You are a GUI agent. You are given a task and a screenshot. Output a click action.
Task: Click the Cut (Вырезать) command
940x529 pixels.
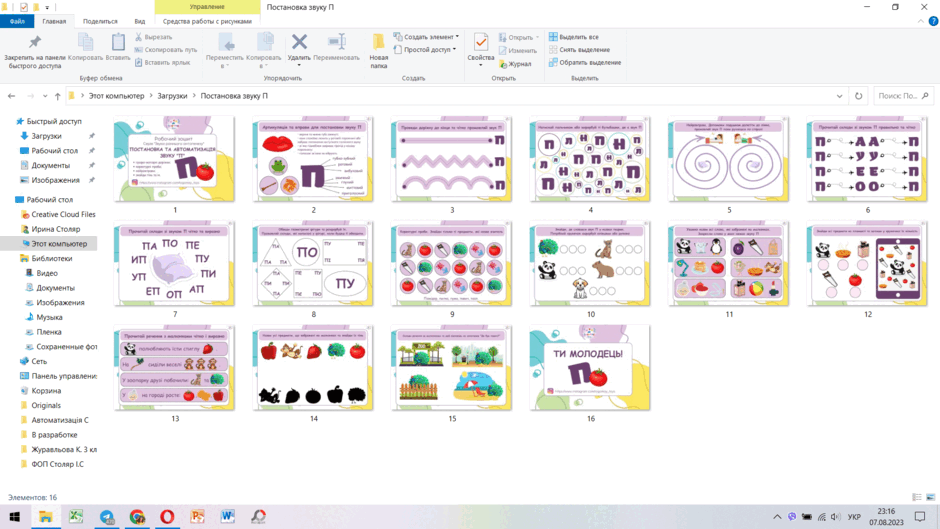pos(153,37)
